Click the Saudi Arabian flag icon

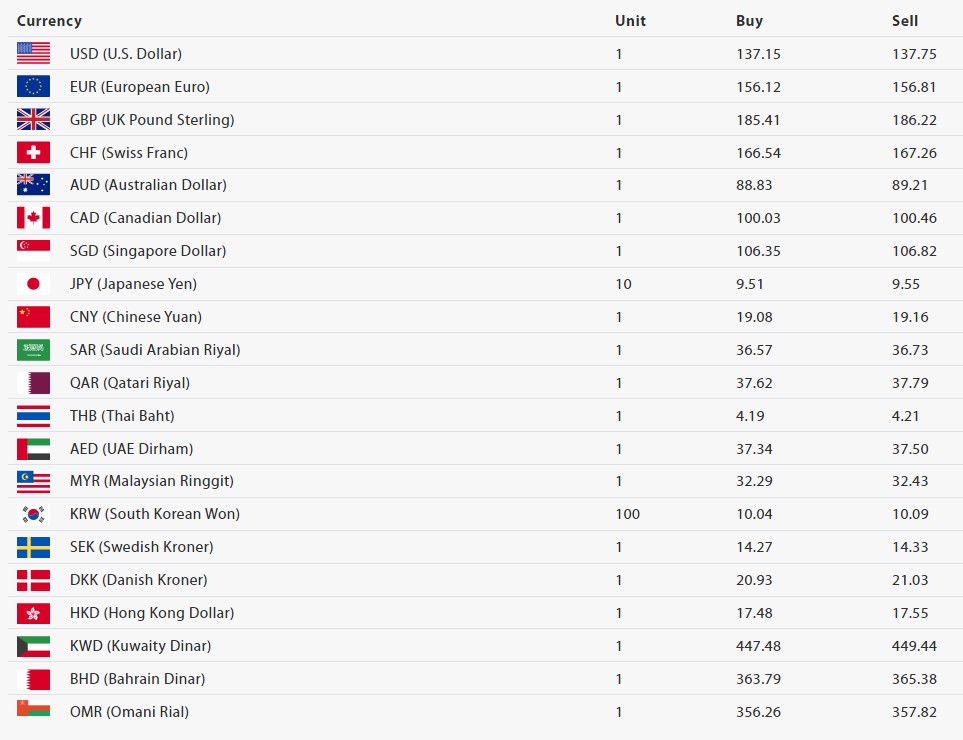tap(33, 350)
